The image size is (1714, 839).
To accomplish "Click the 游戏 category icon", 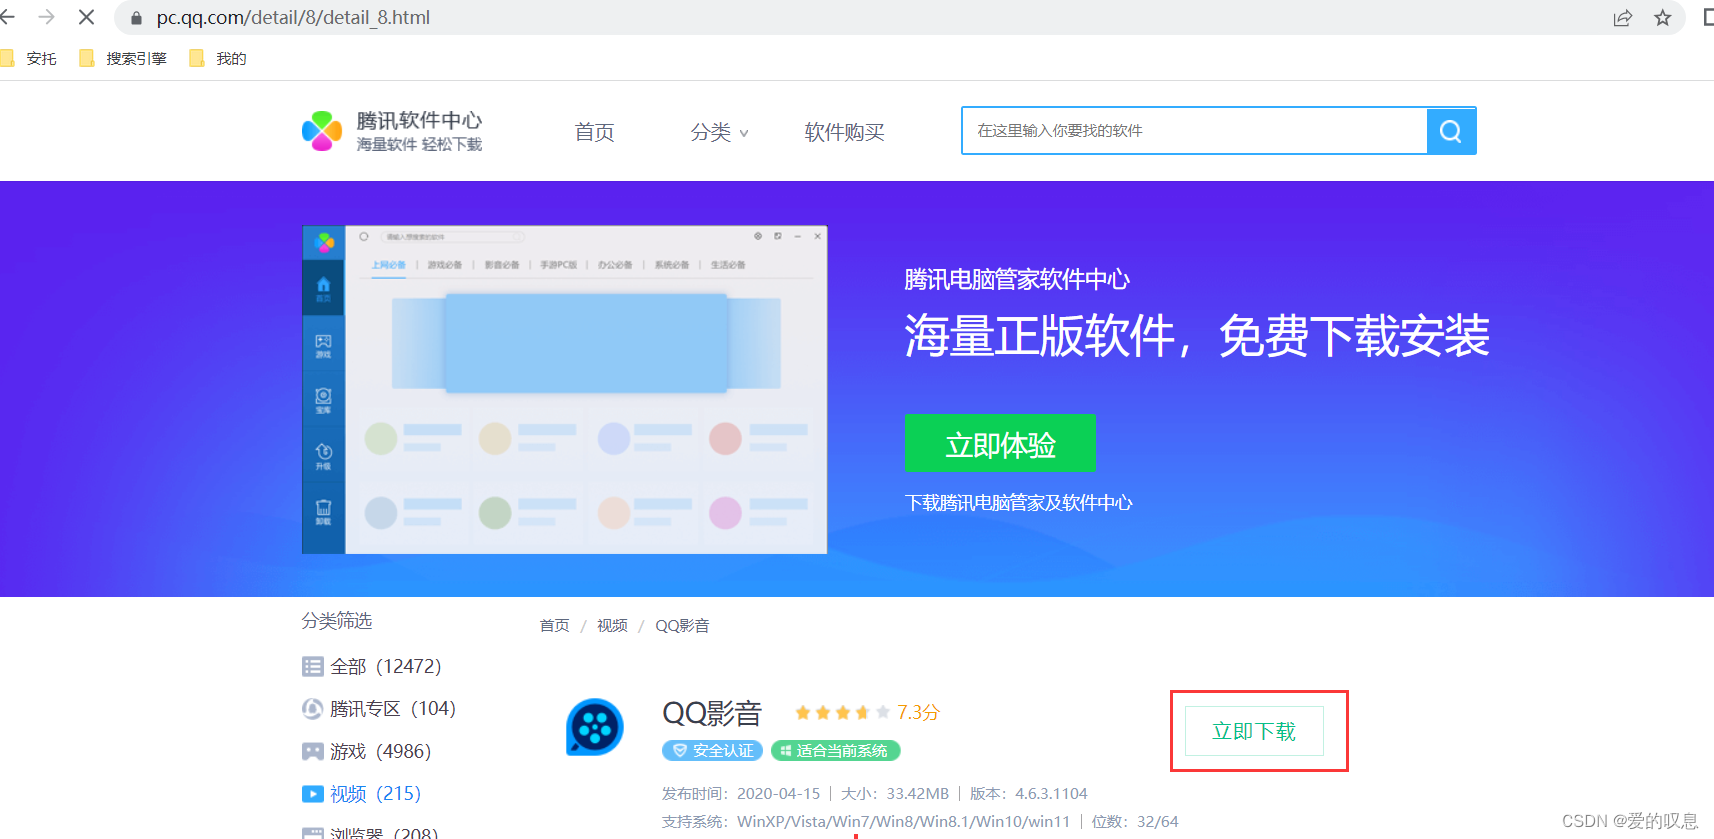I will pos(313,751).
